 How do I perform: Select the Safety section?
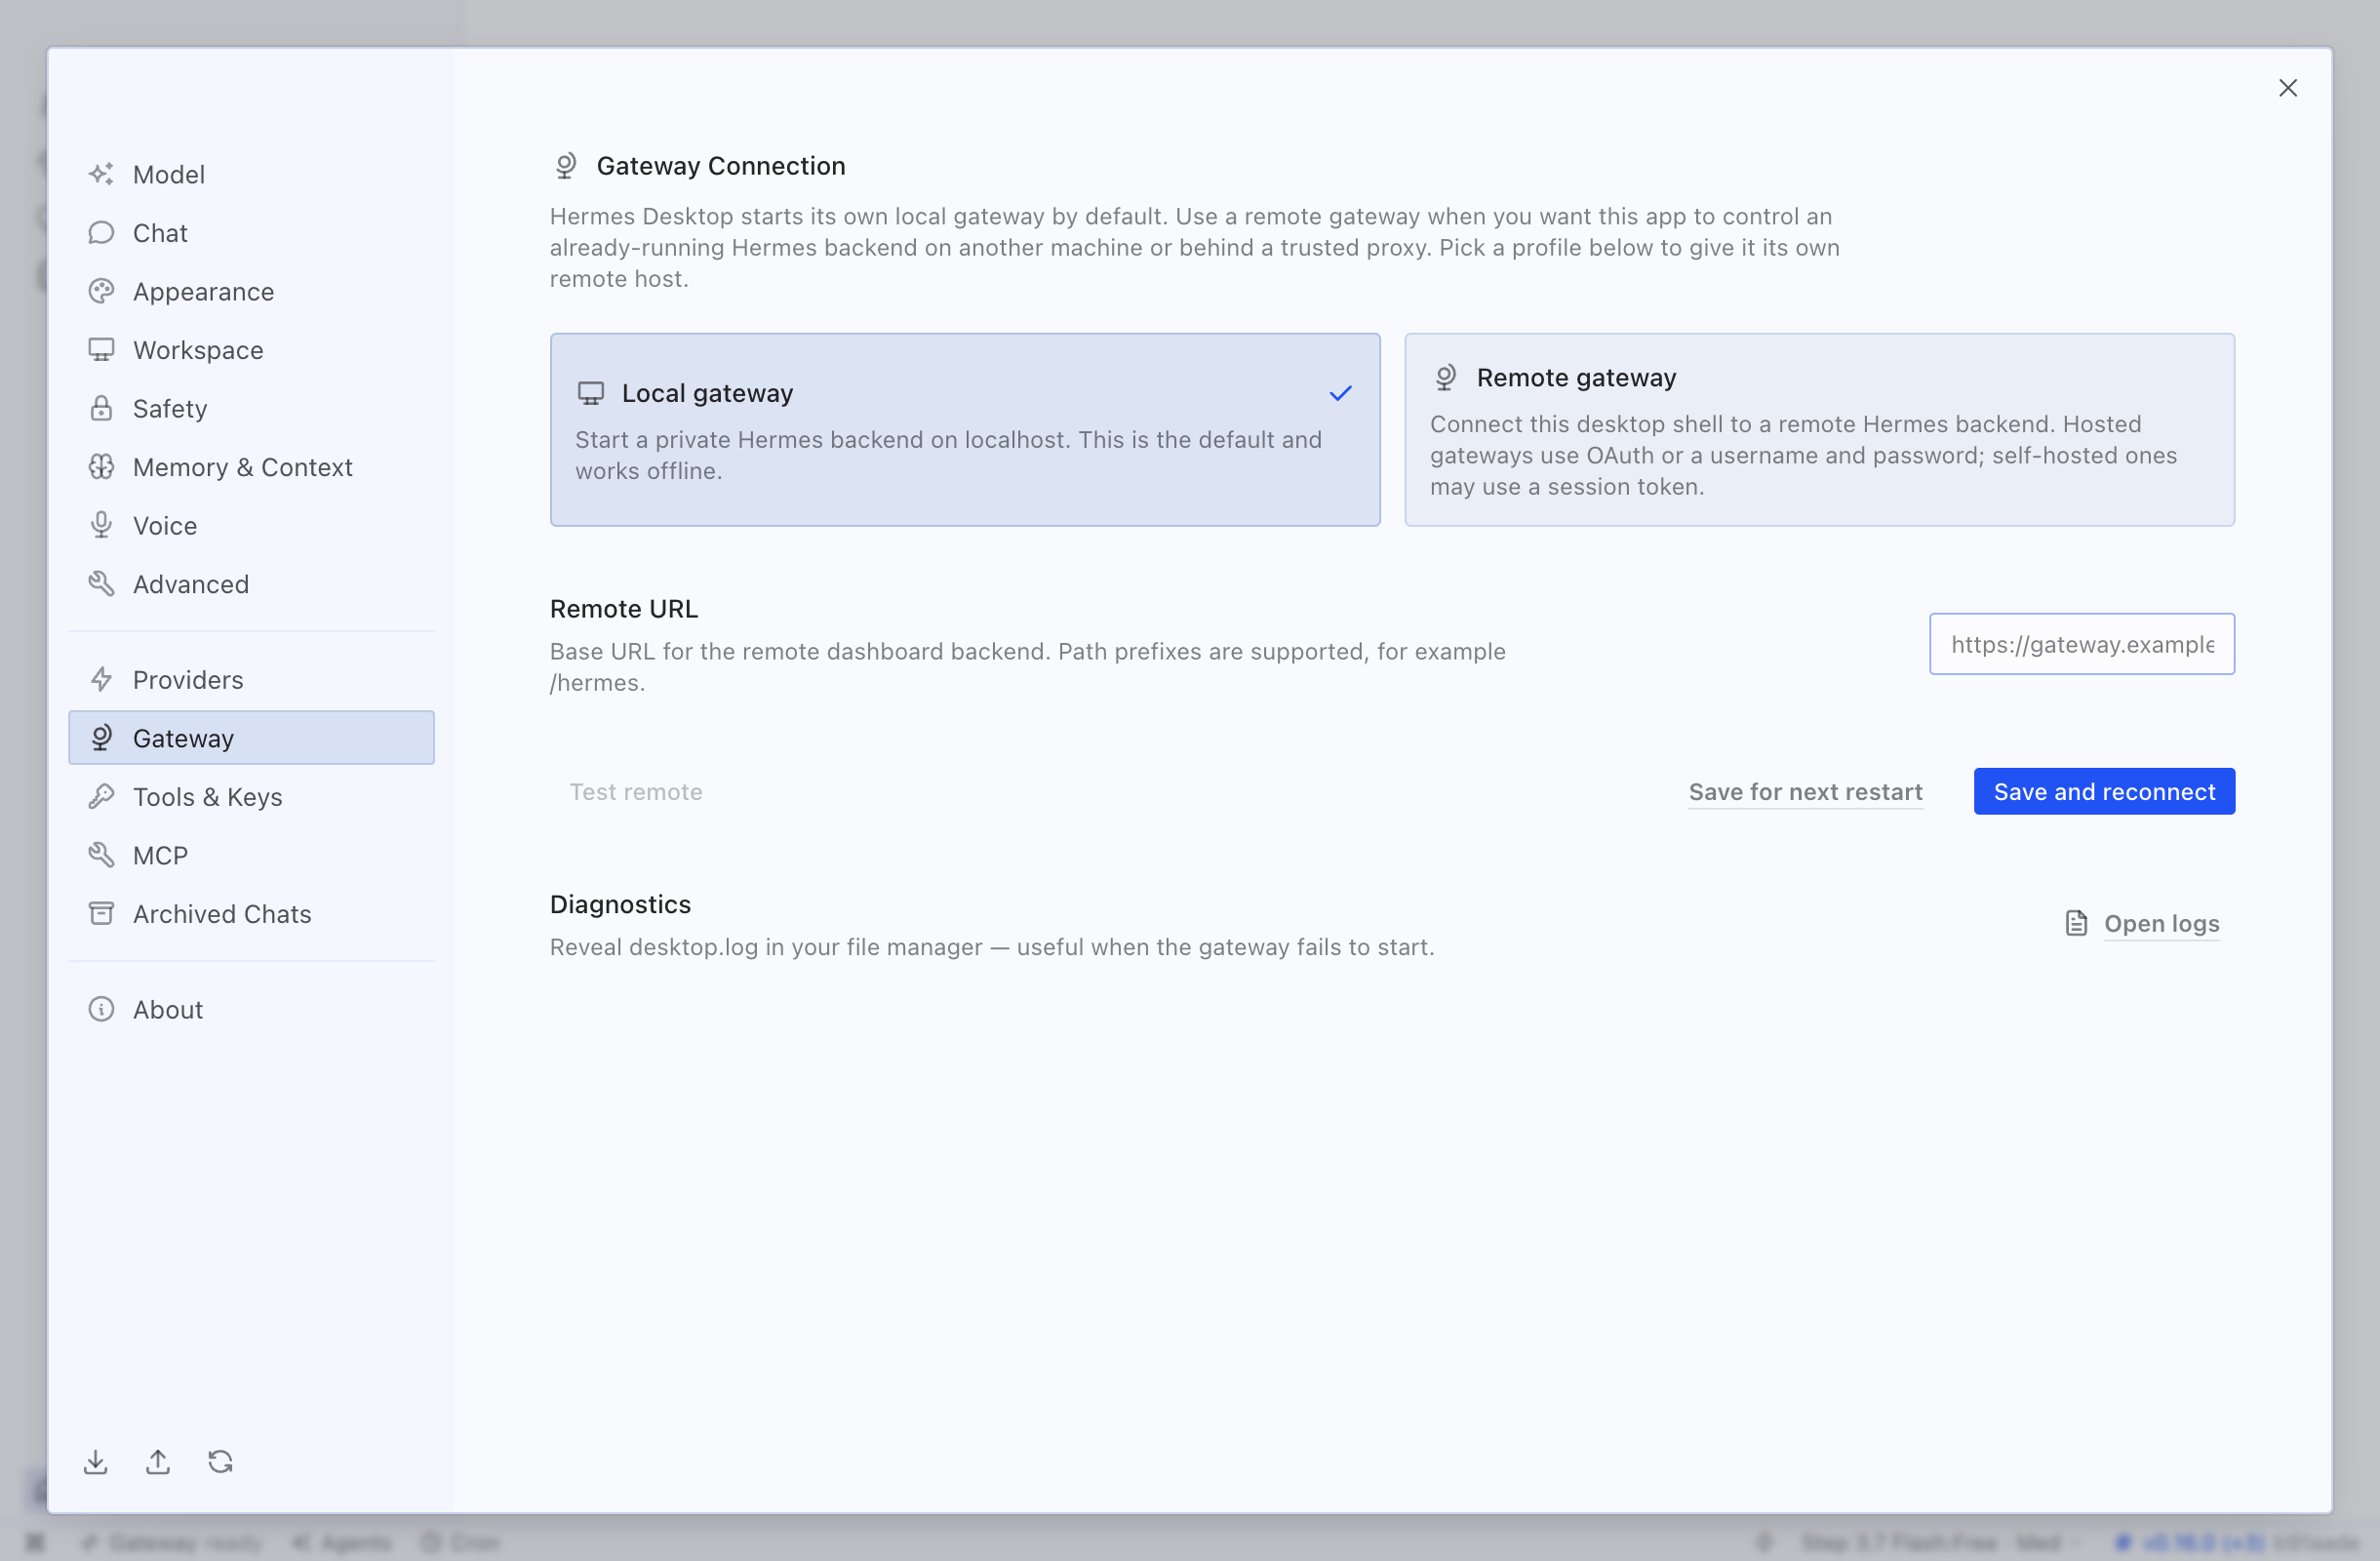(x=251, y=408)
